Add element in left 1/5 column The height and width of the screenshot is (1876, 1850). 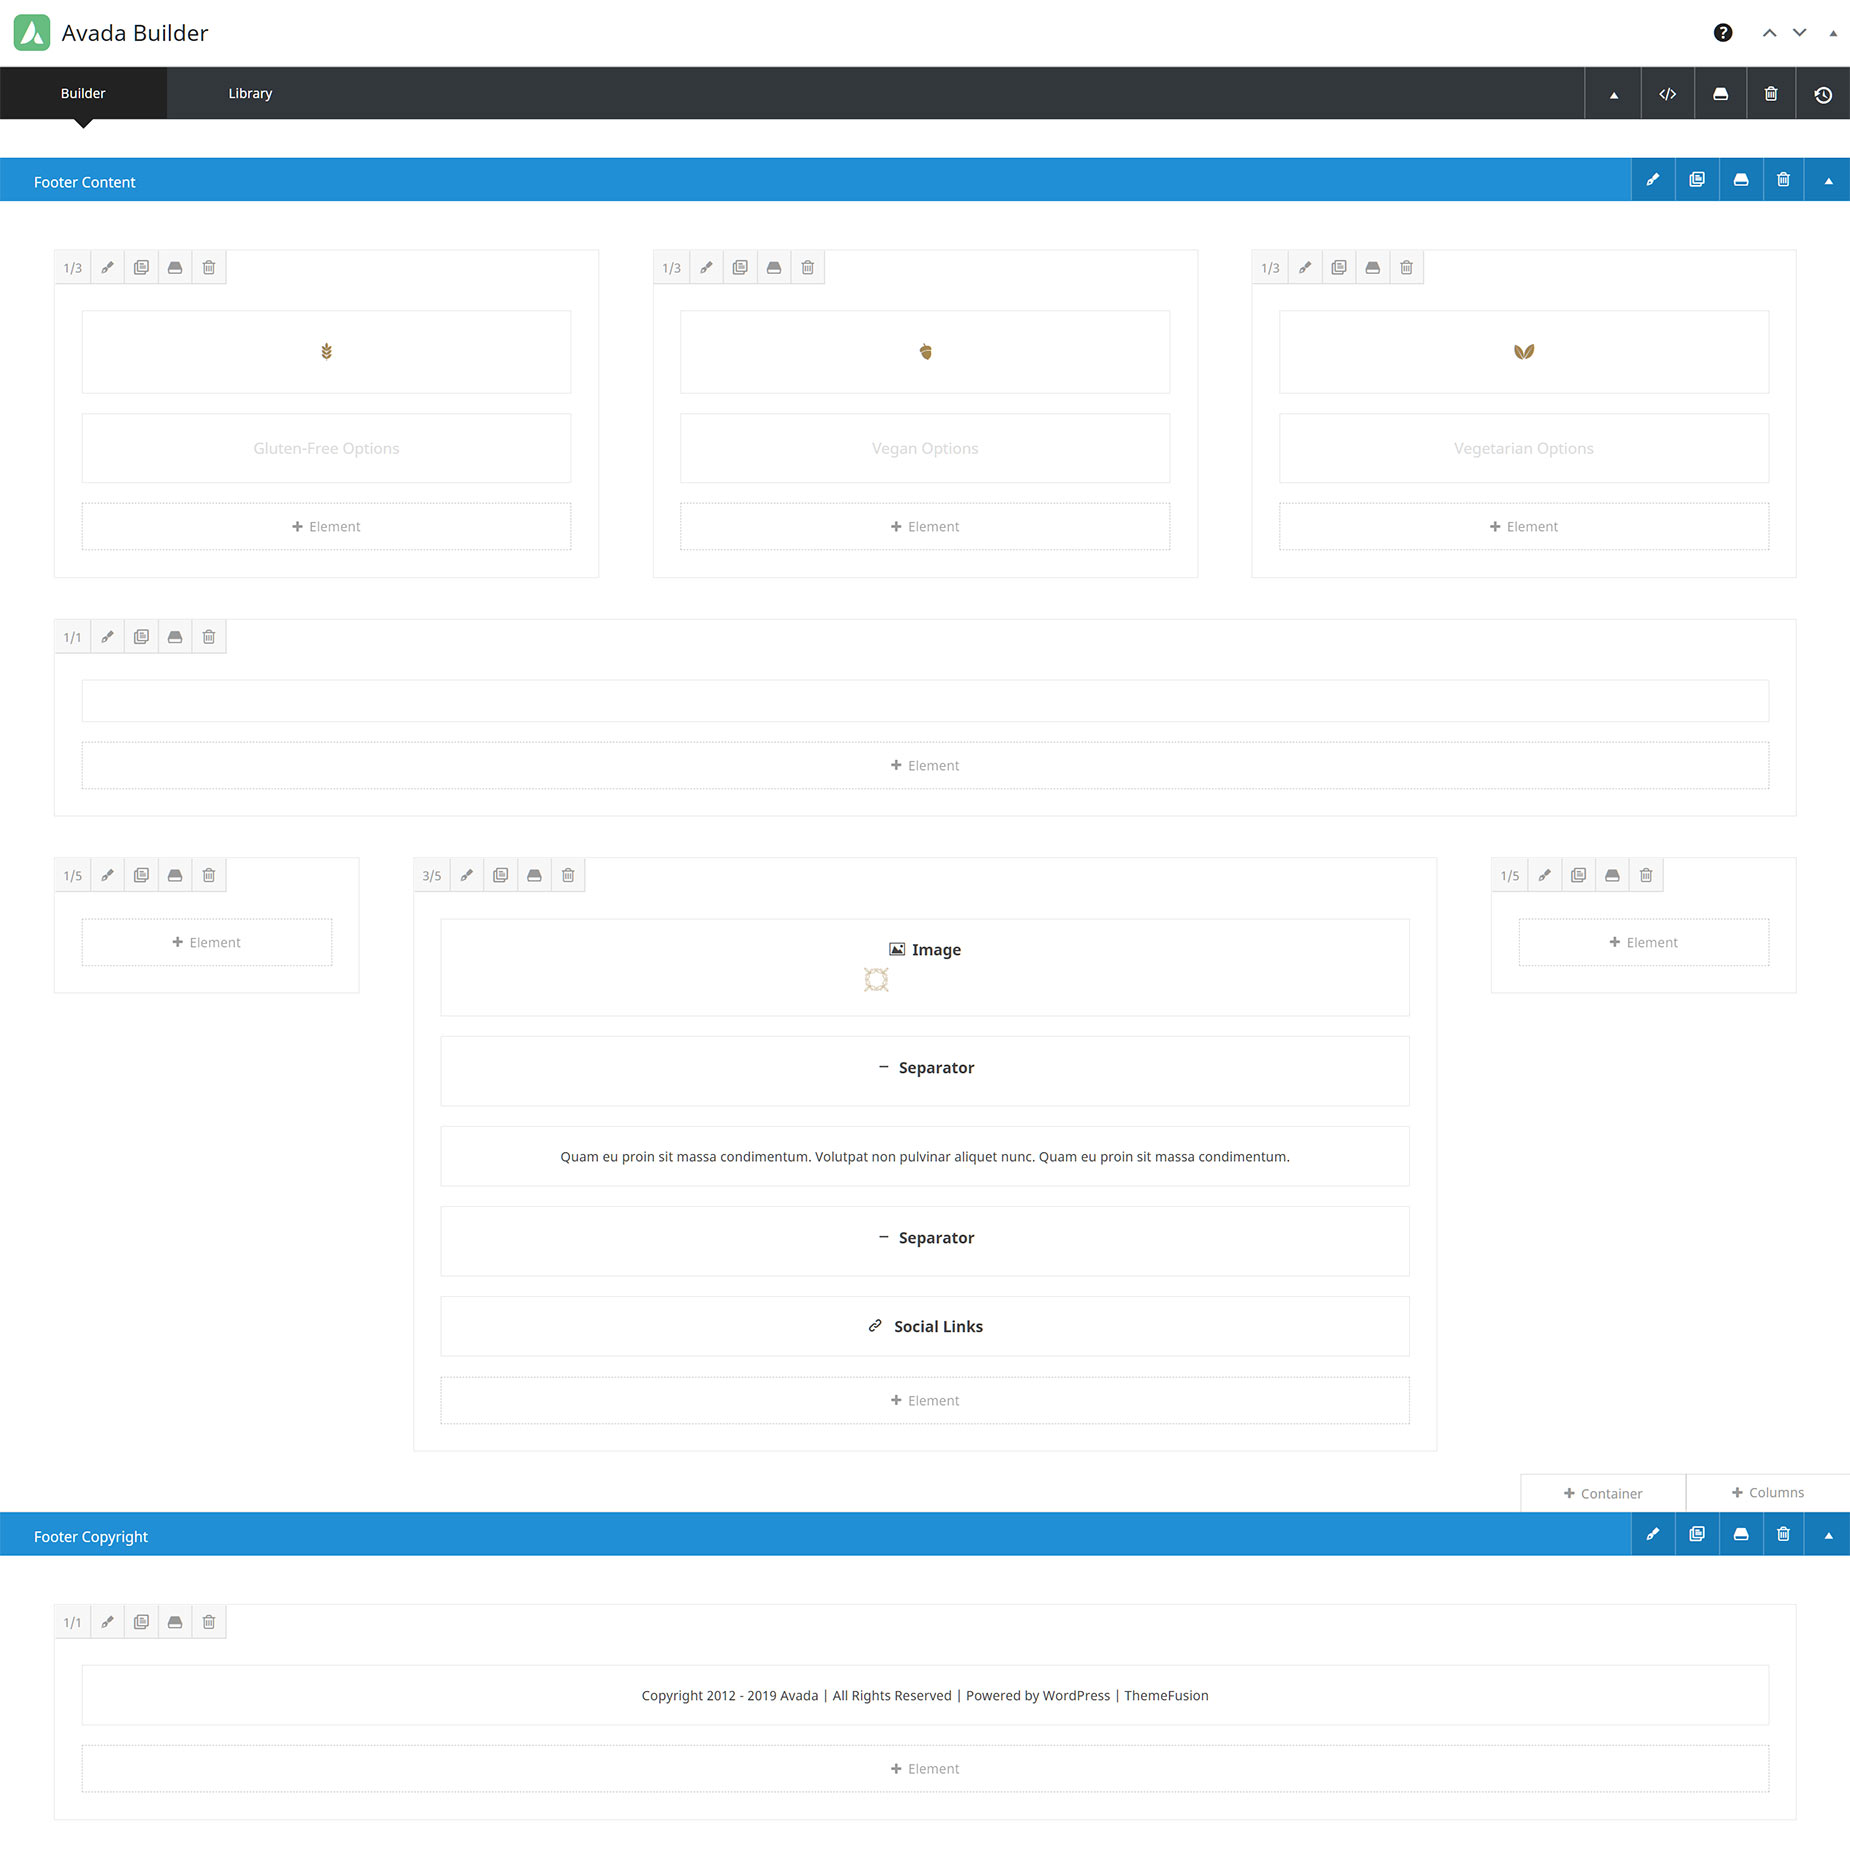[207, 942]
